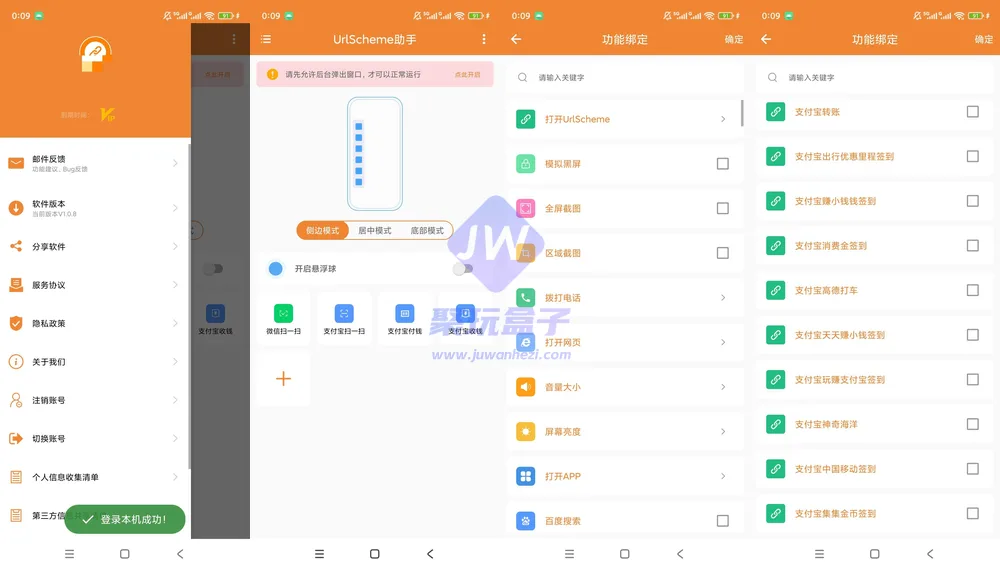1000x569 pixels.
Task: Tap the 隐私政策 shield icon
Action: [x=16, y=323]
